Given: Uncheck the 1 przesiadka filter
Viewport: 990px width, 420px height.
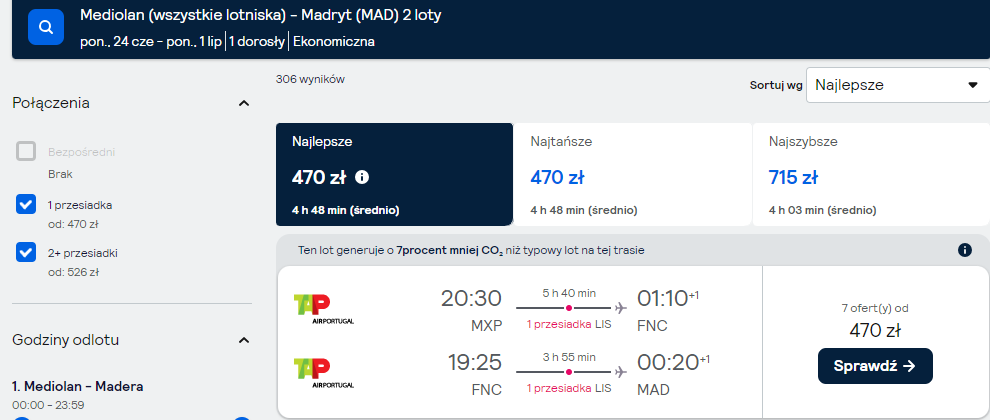Looking at the screenshot, I should tap(26, 205).
